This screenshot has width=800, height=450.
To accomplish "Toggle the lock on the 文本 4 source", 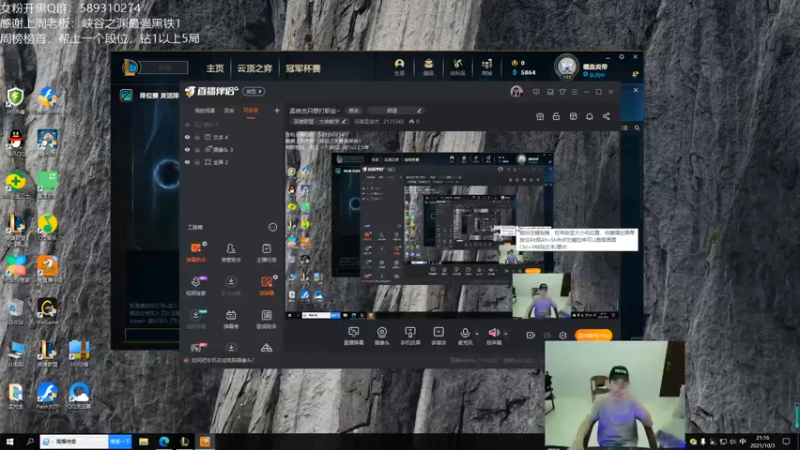I will 197,137.
